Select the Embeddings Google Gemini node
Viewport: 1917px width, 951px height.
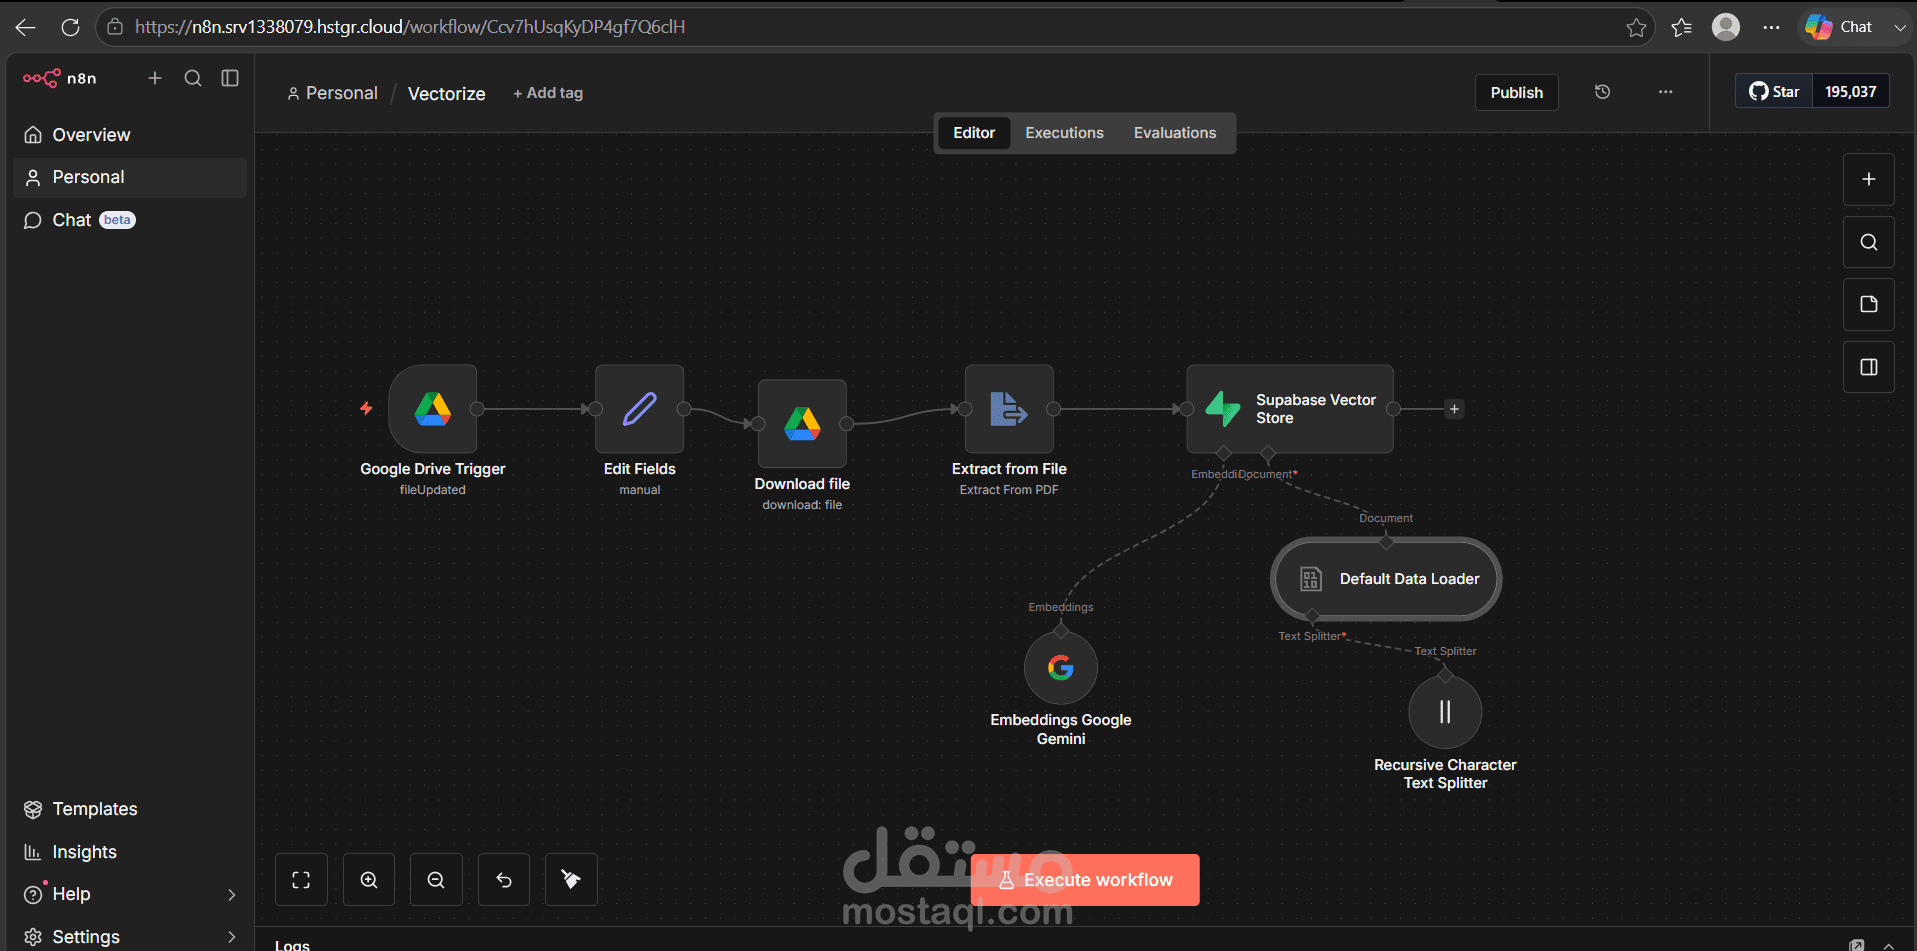1061,668
